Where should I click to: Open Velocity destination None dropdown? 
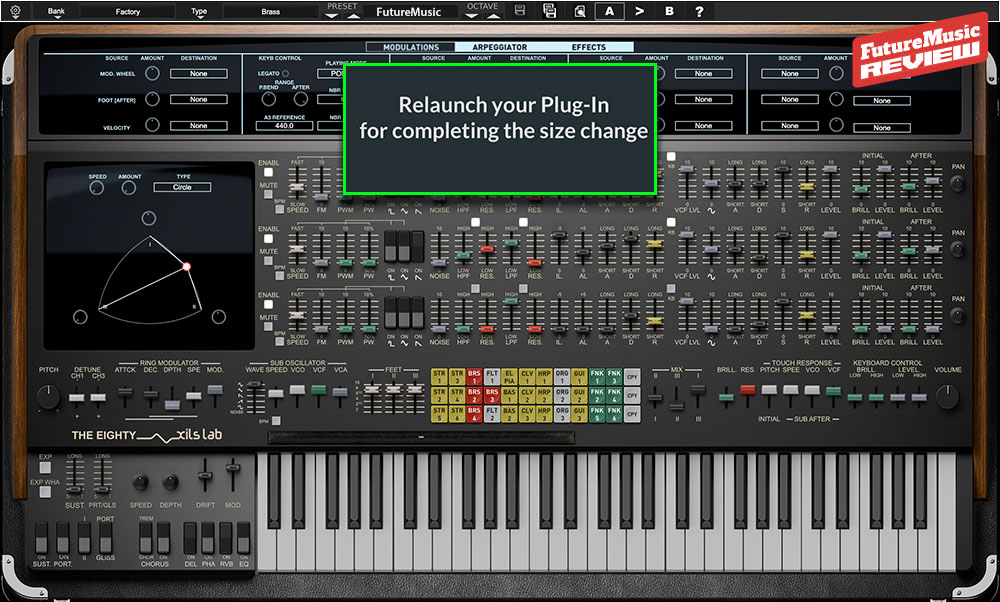198,126
